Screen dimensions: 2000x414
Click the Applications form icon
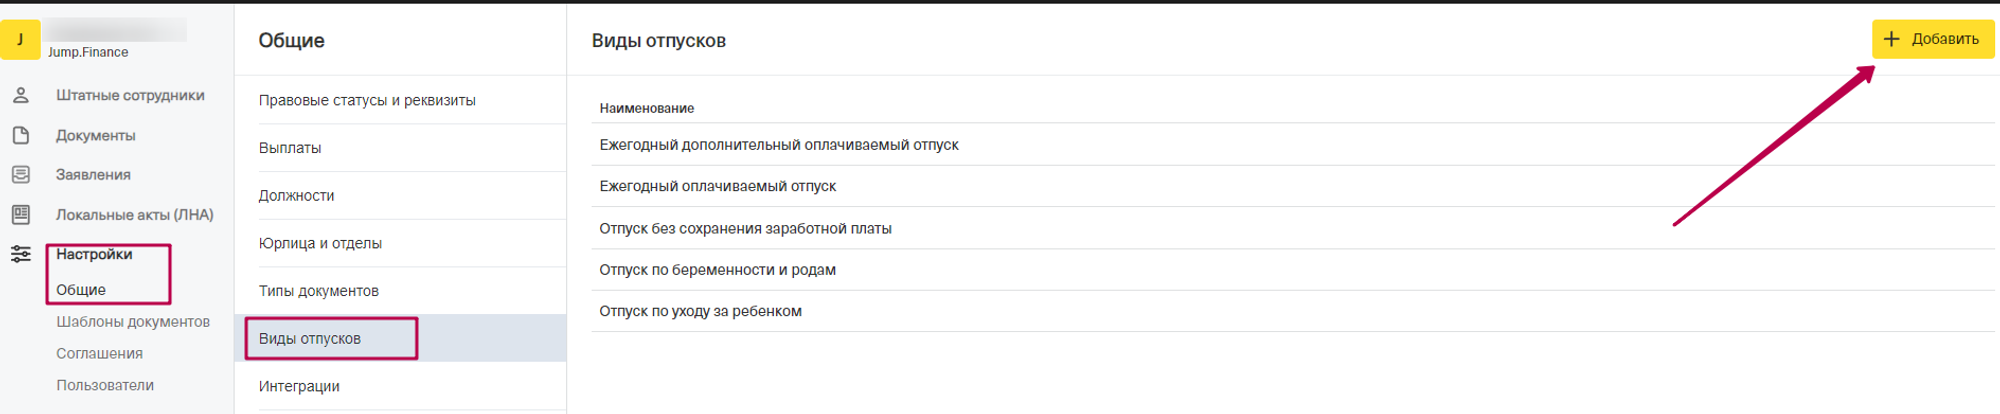(x=21, y=175)
